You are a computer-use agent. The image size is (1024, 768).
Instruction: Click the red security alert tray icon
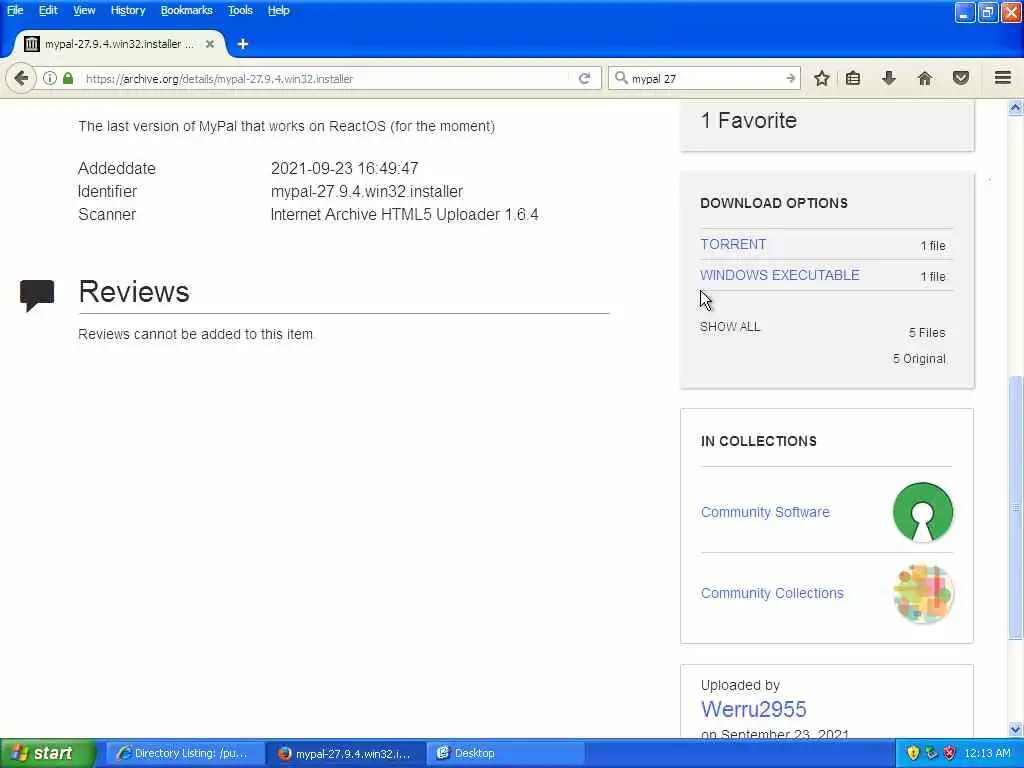[949, 753]
